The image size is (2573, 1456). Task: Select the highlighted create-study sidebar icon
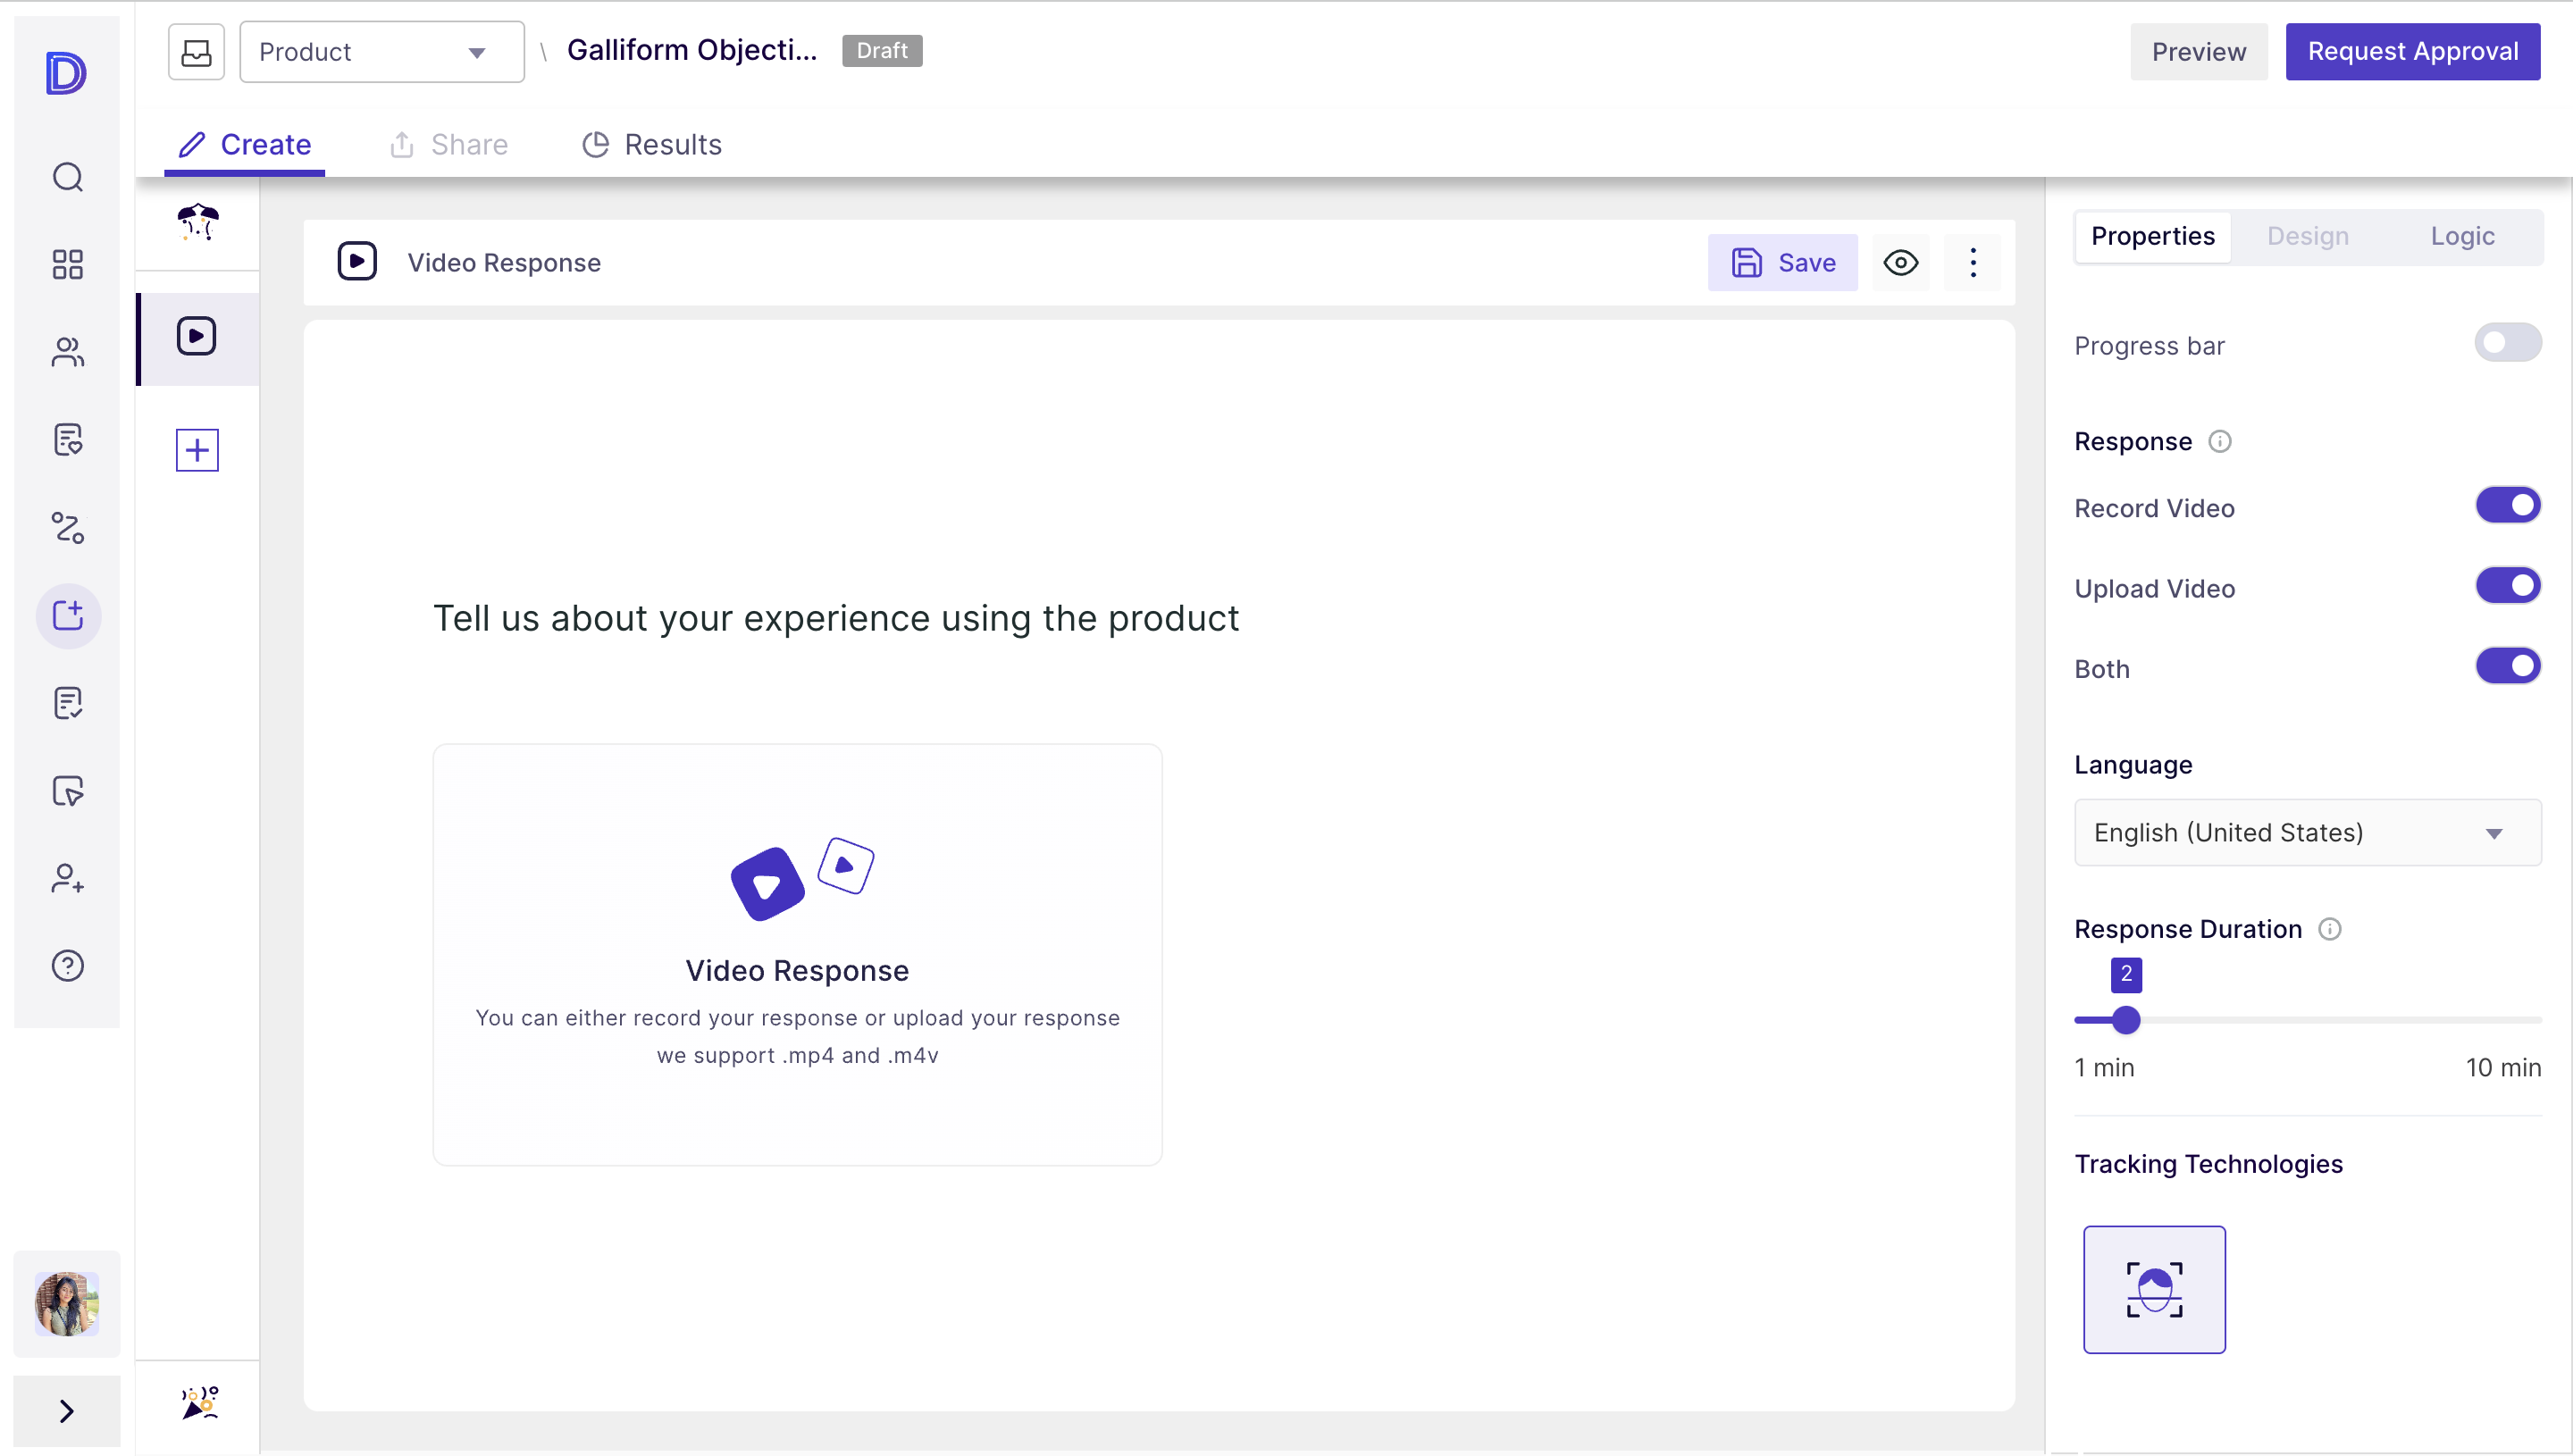pos(67,615)
